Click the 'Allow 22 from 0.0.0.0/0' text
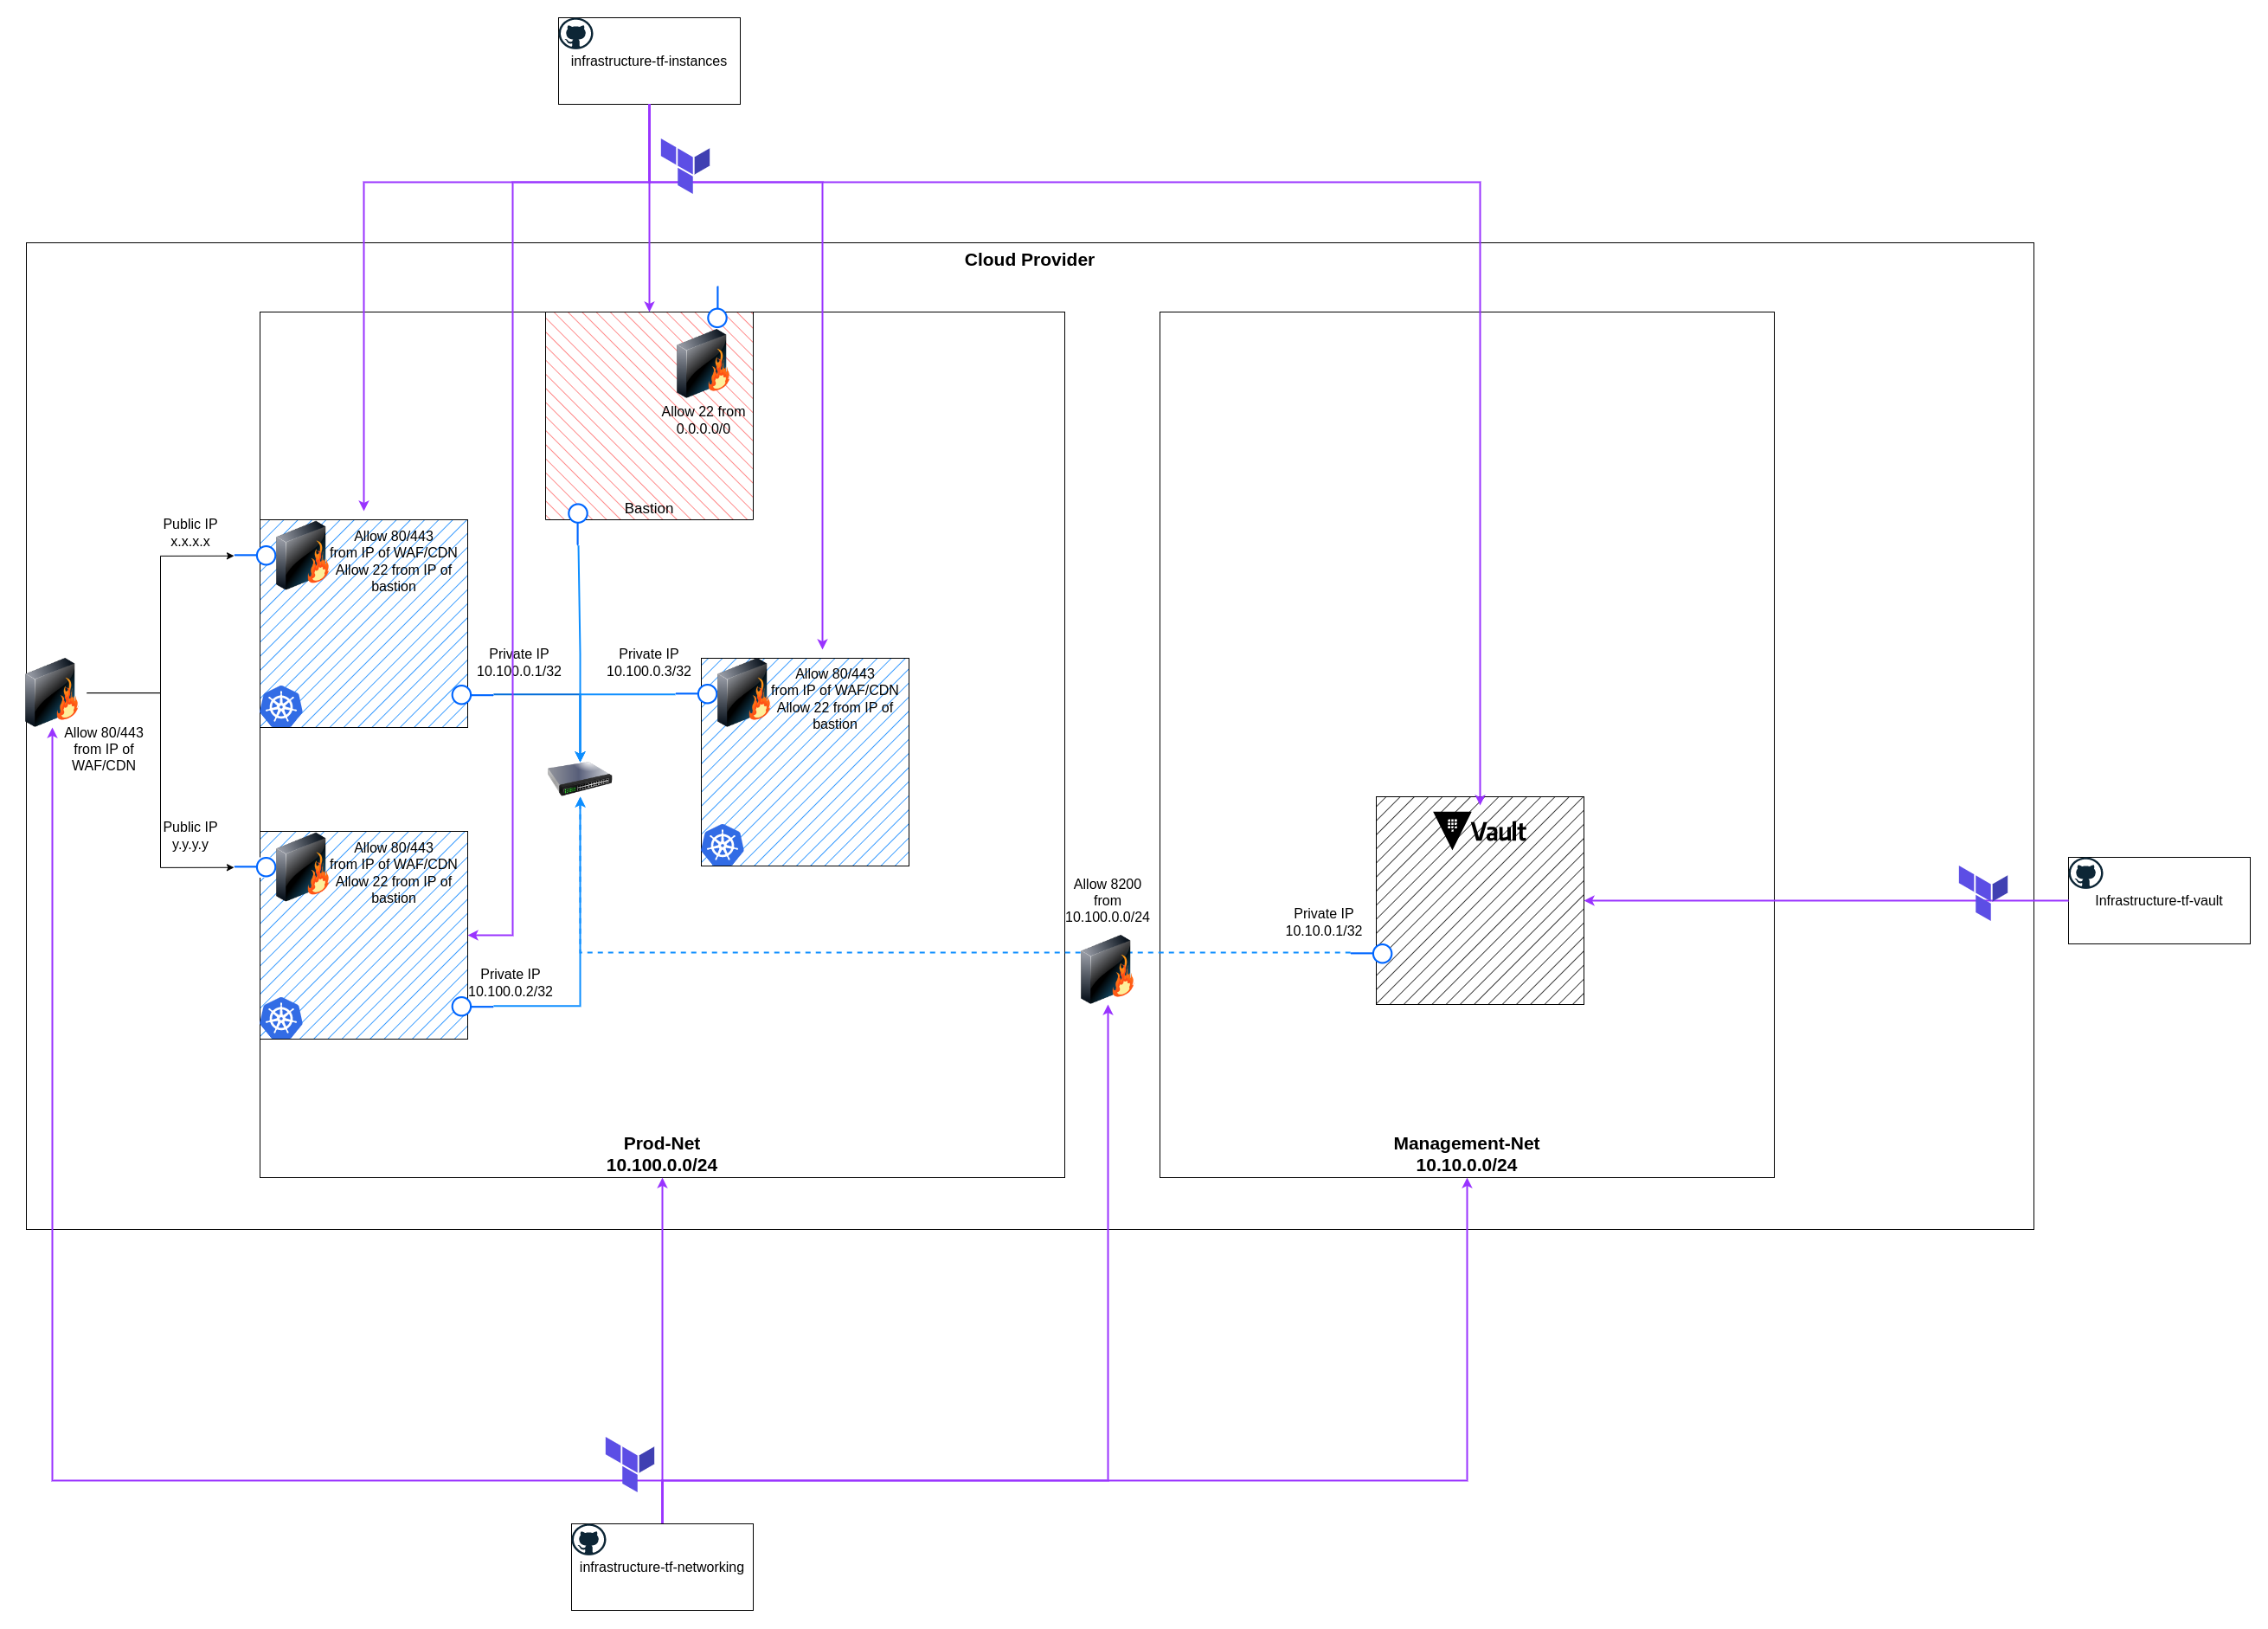The width and height of the screenshot is (2268, 1629). [x=703, y=420]
